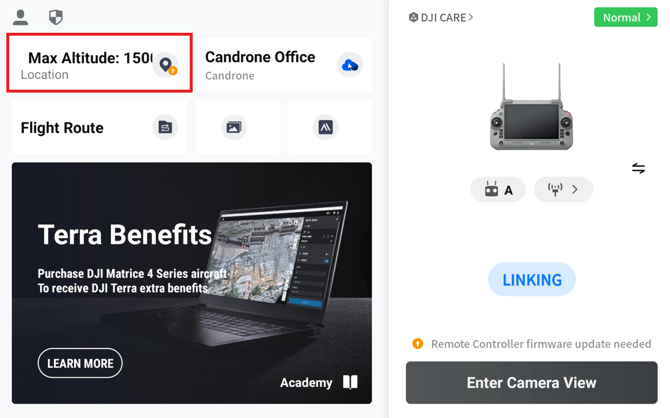Open the Remote Controller firmware update notice

pyautogui.click(x=532, y=344)
